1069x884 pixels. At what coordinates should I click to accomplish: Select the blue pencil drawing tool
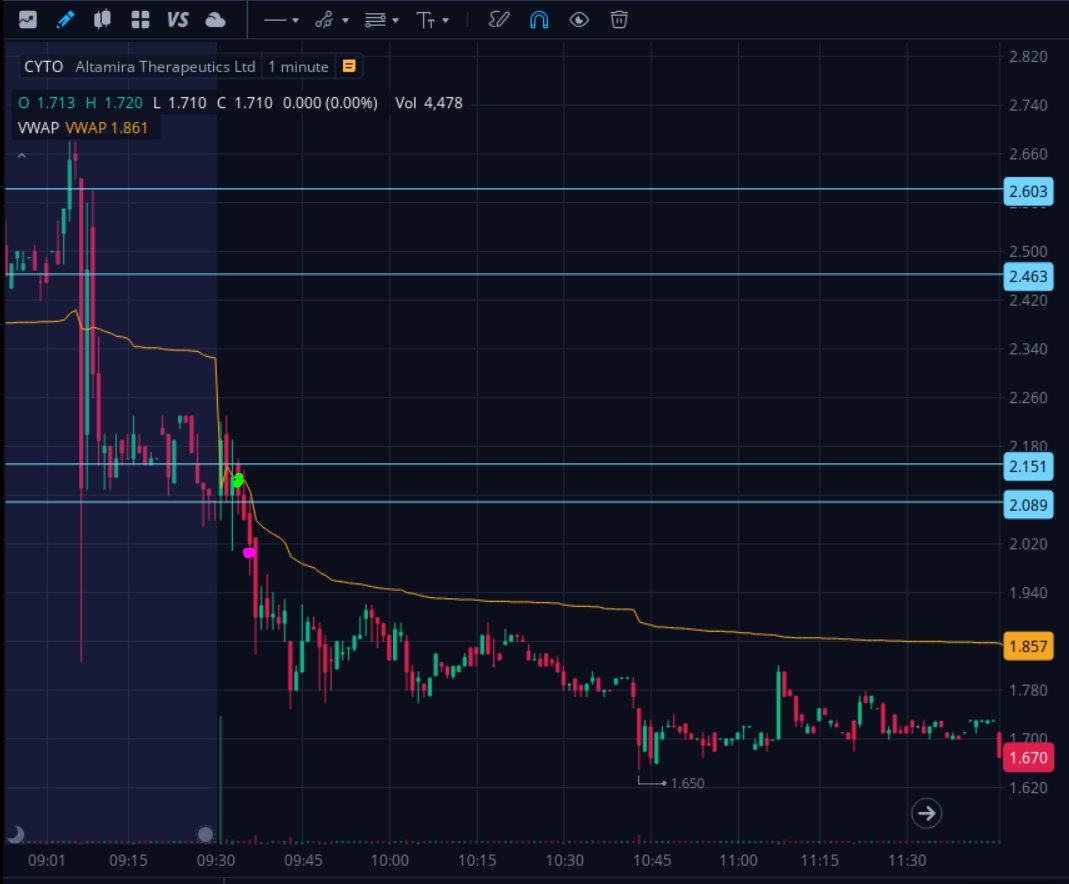click(65, 20)
